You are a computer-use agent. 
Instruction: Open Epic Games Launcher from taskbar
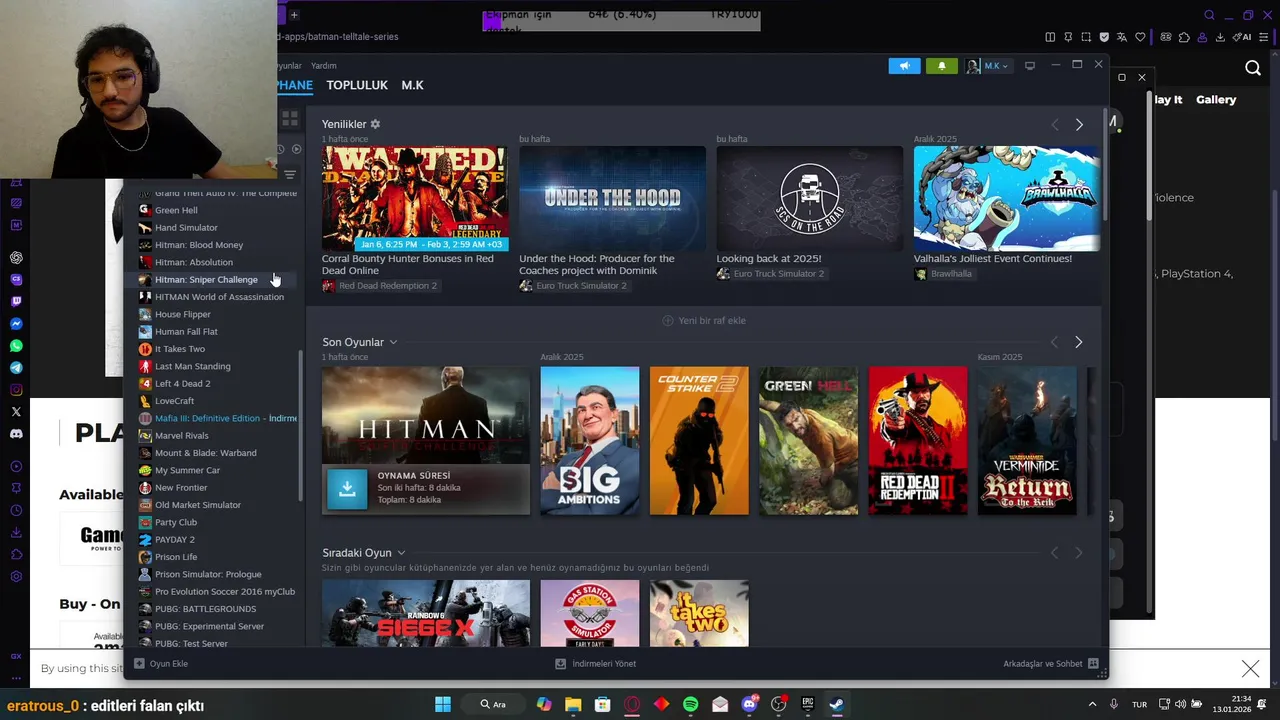(808, 704)
